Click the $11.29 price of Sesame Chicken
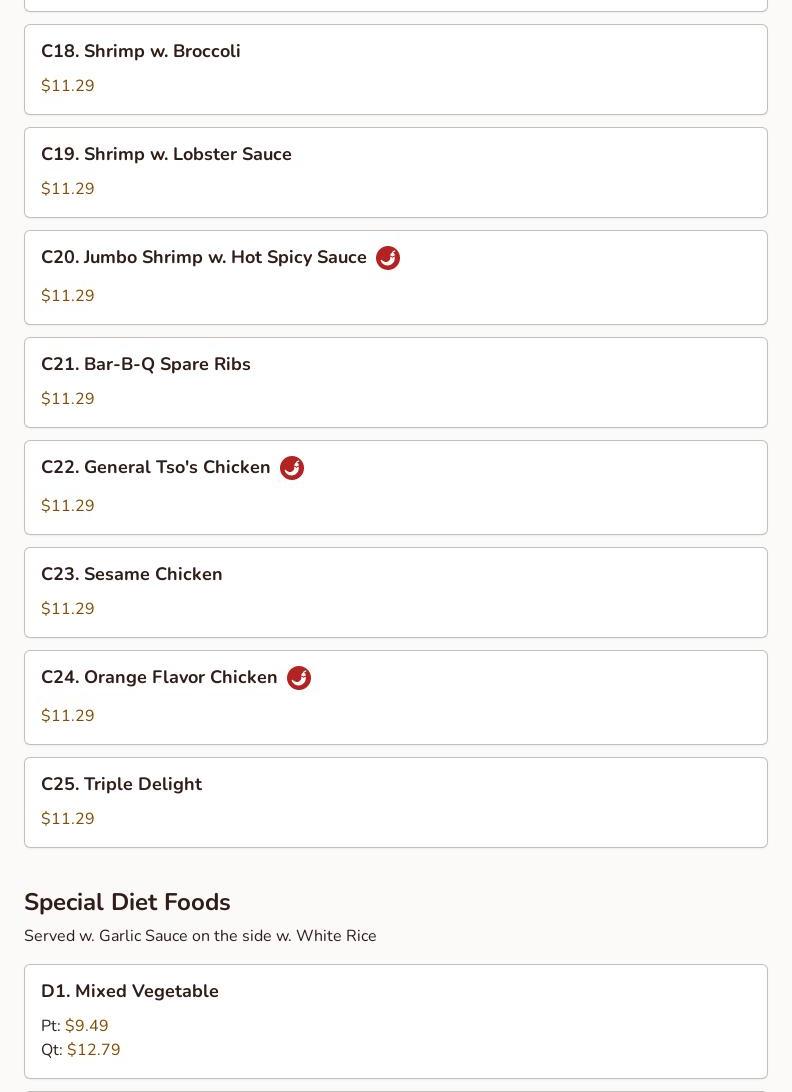Screen dimensions: 792x1092 coord(68,609)
